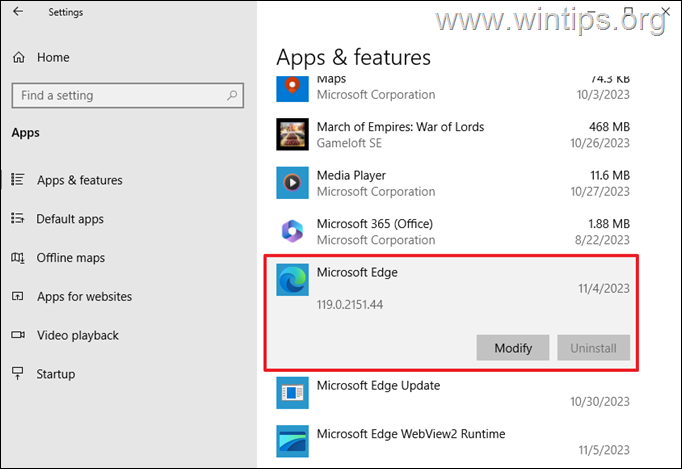Viewport: 682px width, 469px height.
Task: Go to Offline maps settings
Action: (71, 258)
